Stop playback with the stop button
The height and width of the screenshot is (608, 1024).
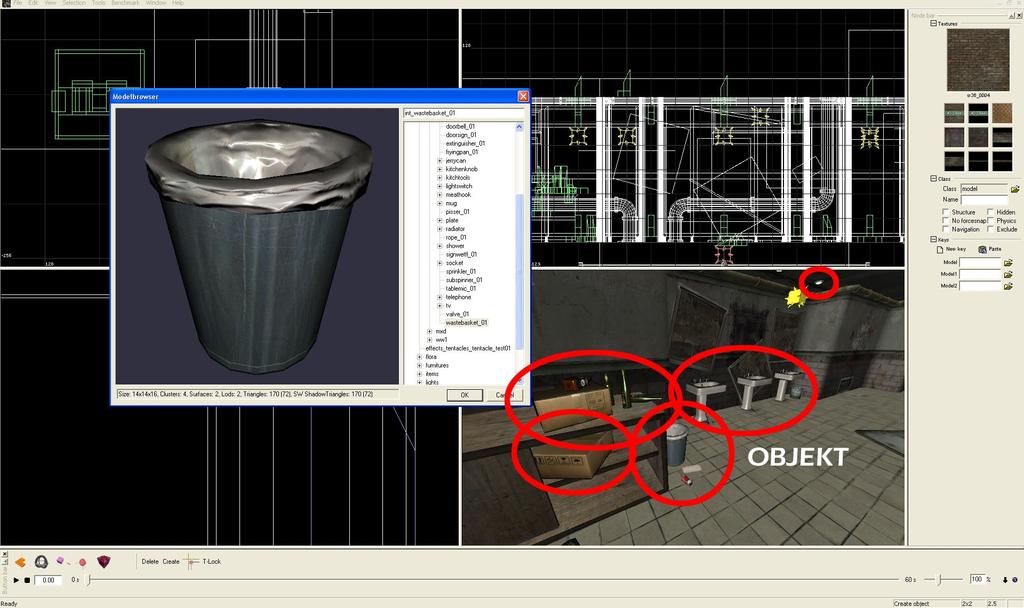pyautogui.click(x=27, y=580)
